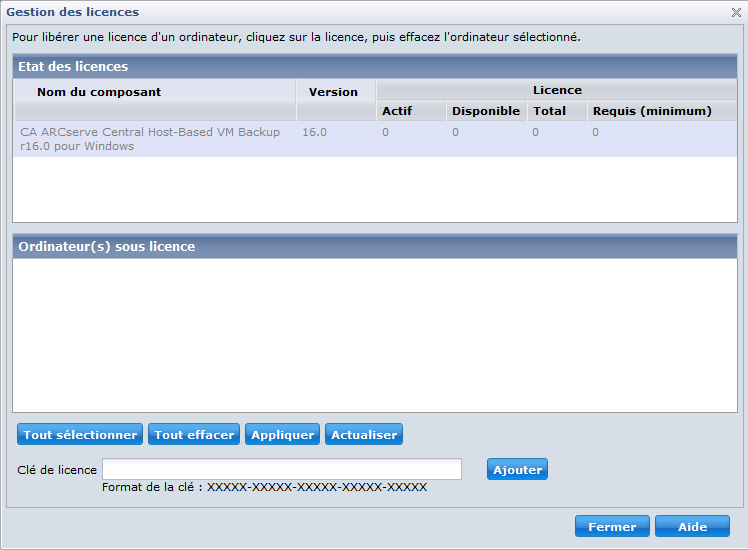Click the 16.0 version cell
748x550 pixels.
click(314, 132)
